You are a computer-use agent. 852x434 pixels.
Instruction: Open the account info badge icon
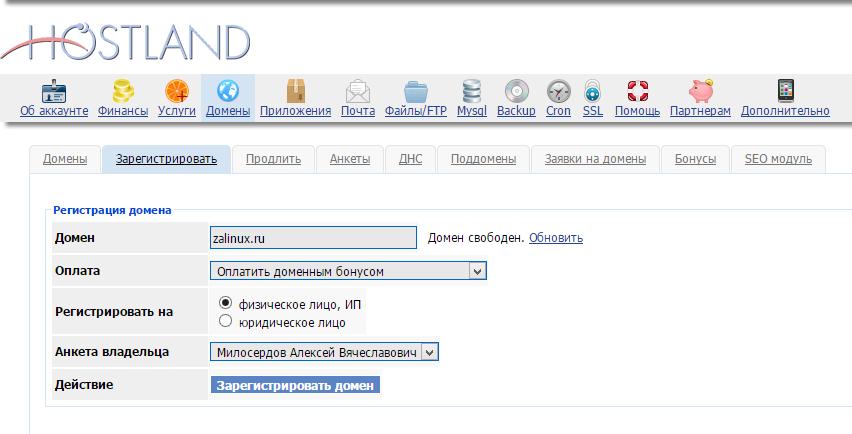point(54,91)
